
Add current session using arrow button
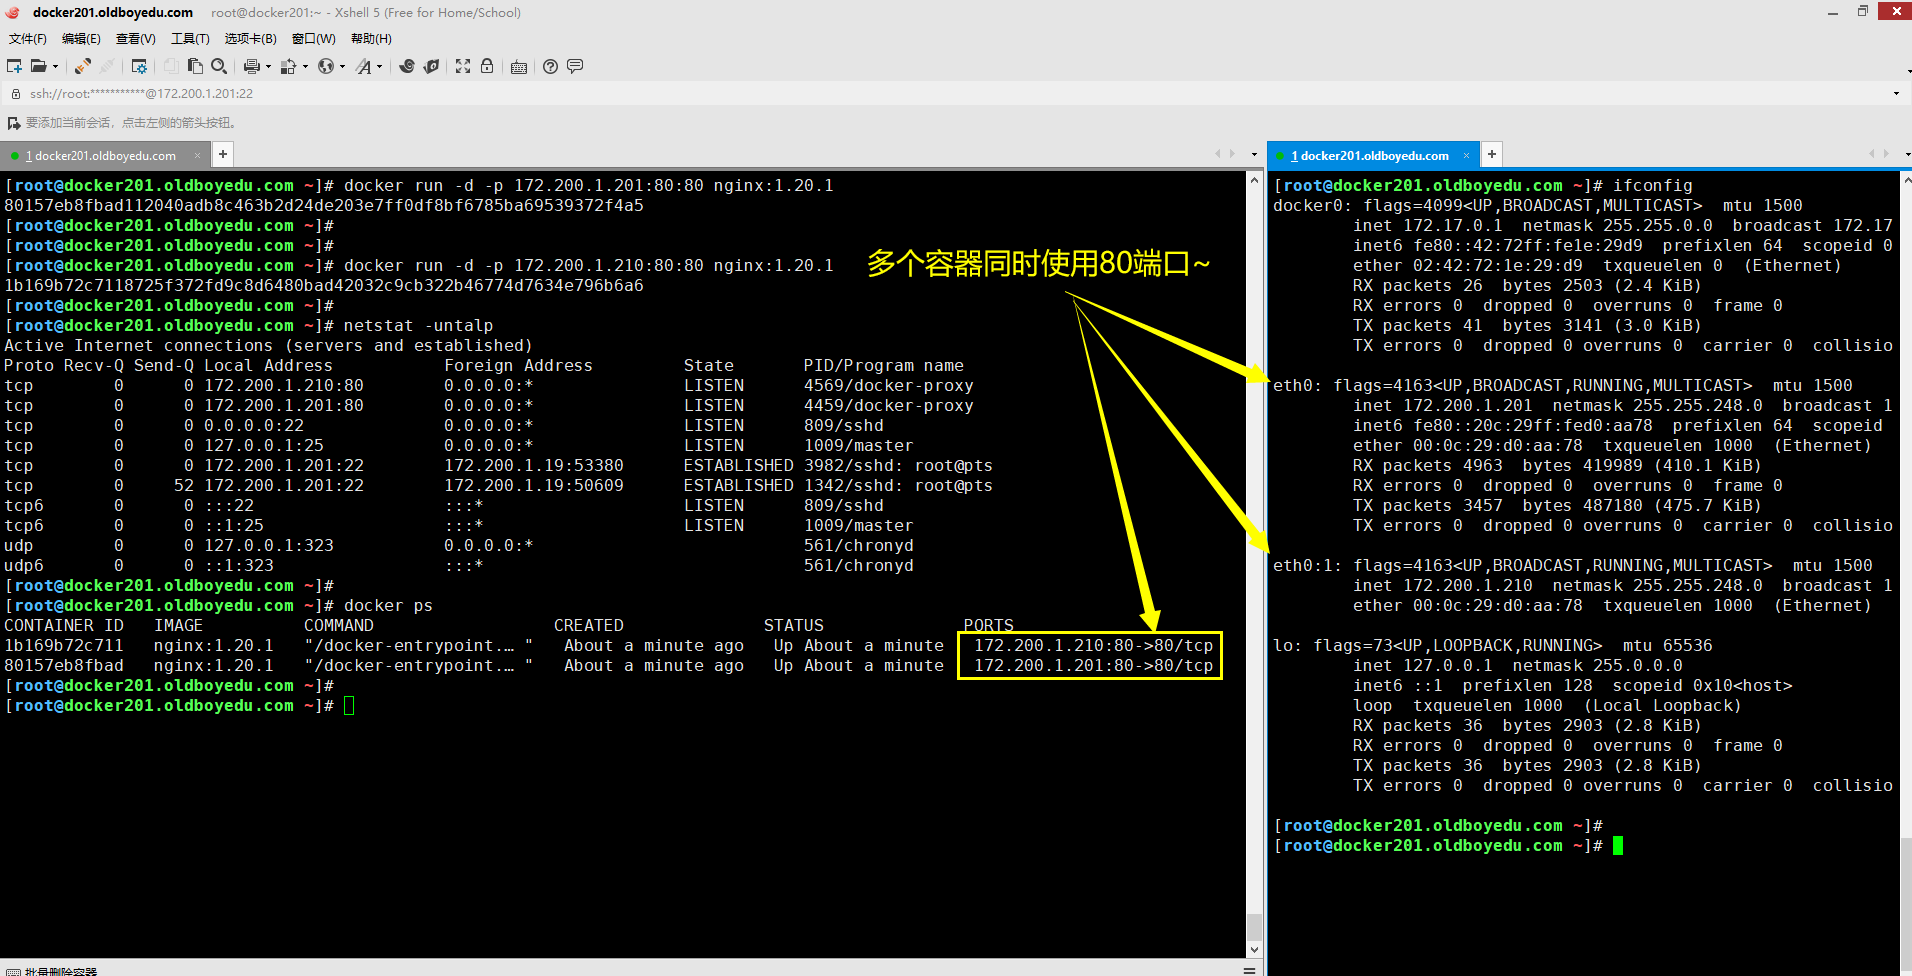coord(14,123)
